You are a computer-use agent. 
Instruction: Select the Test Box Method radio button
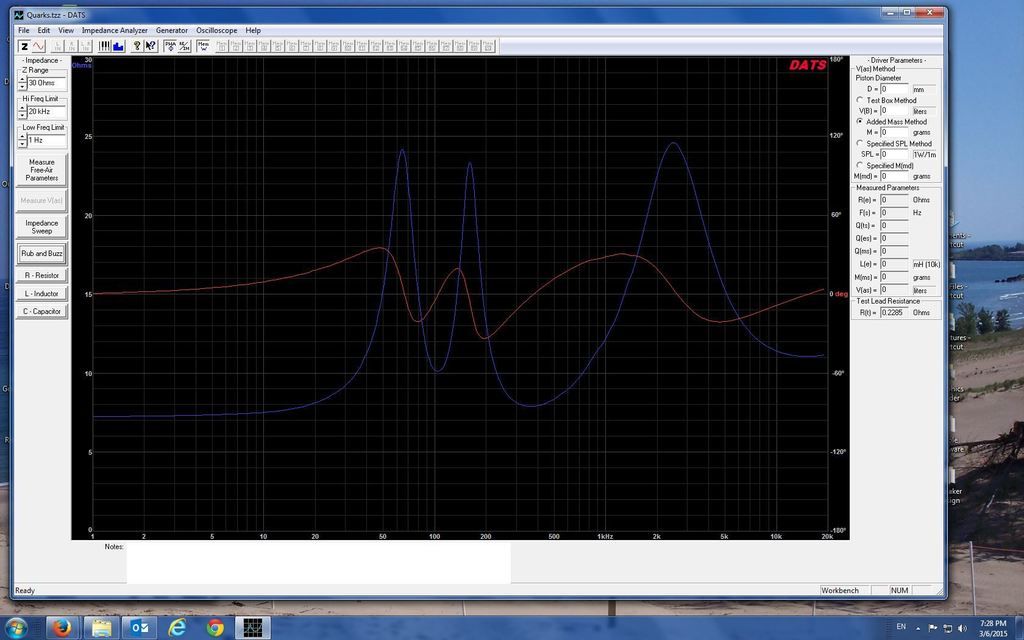point(859,100)
